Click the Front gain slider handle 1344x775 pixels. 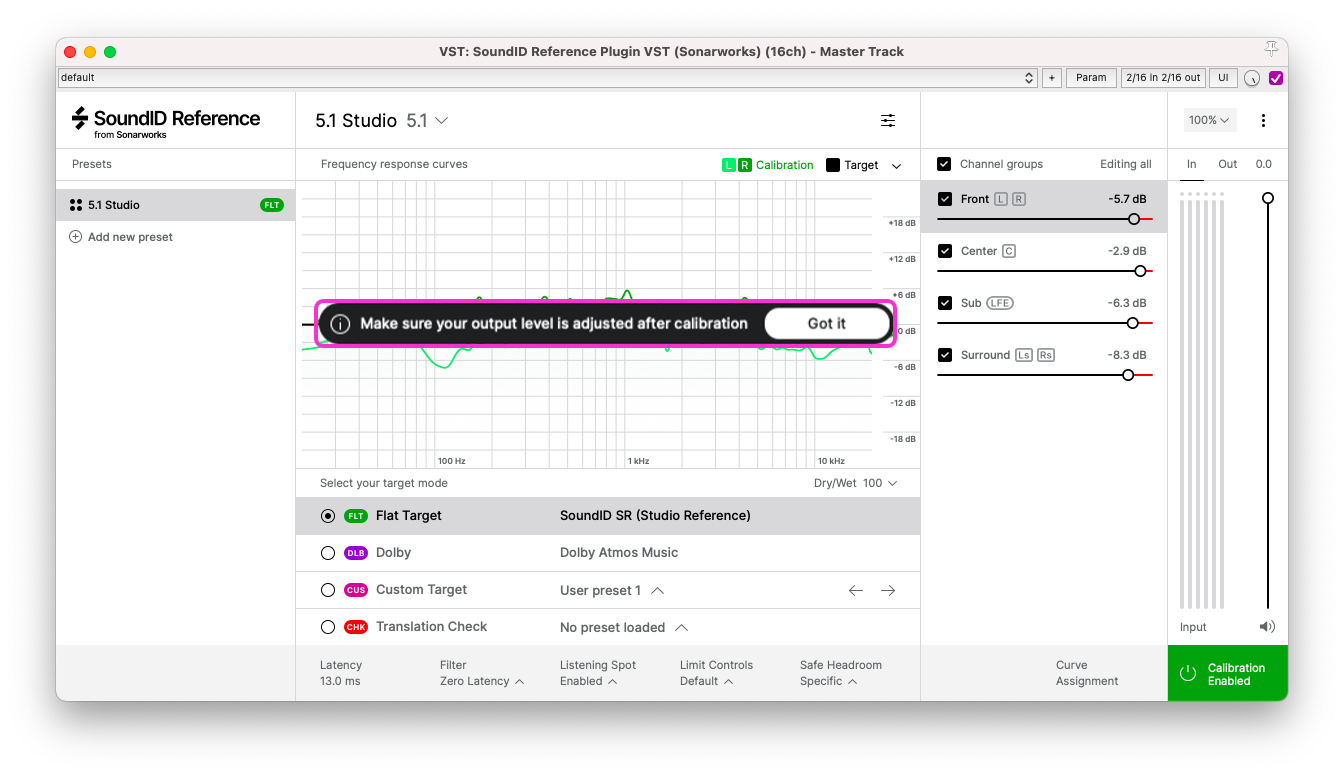pos(1134,219)
